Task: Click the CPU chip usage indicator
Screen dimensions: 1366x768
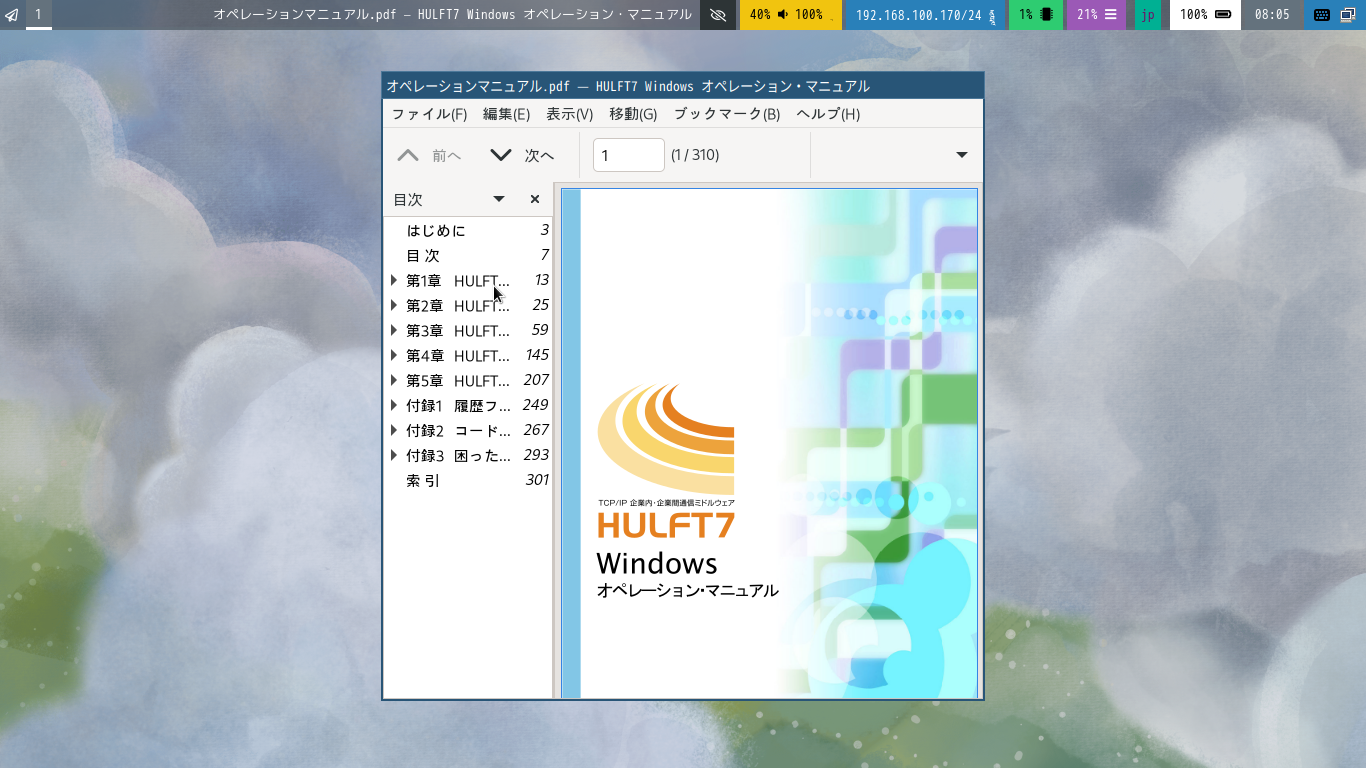Action: 1036,15
